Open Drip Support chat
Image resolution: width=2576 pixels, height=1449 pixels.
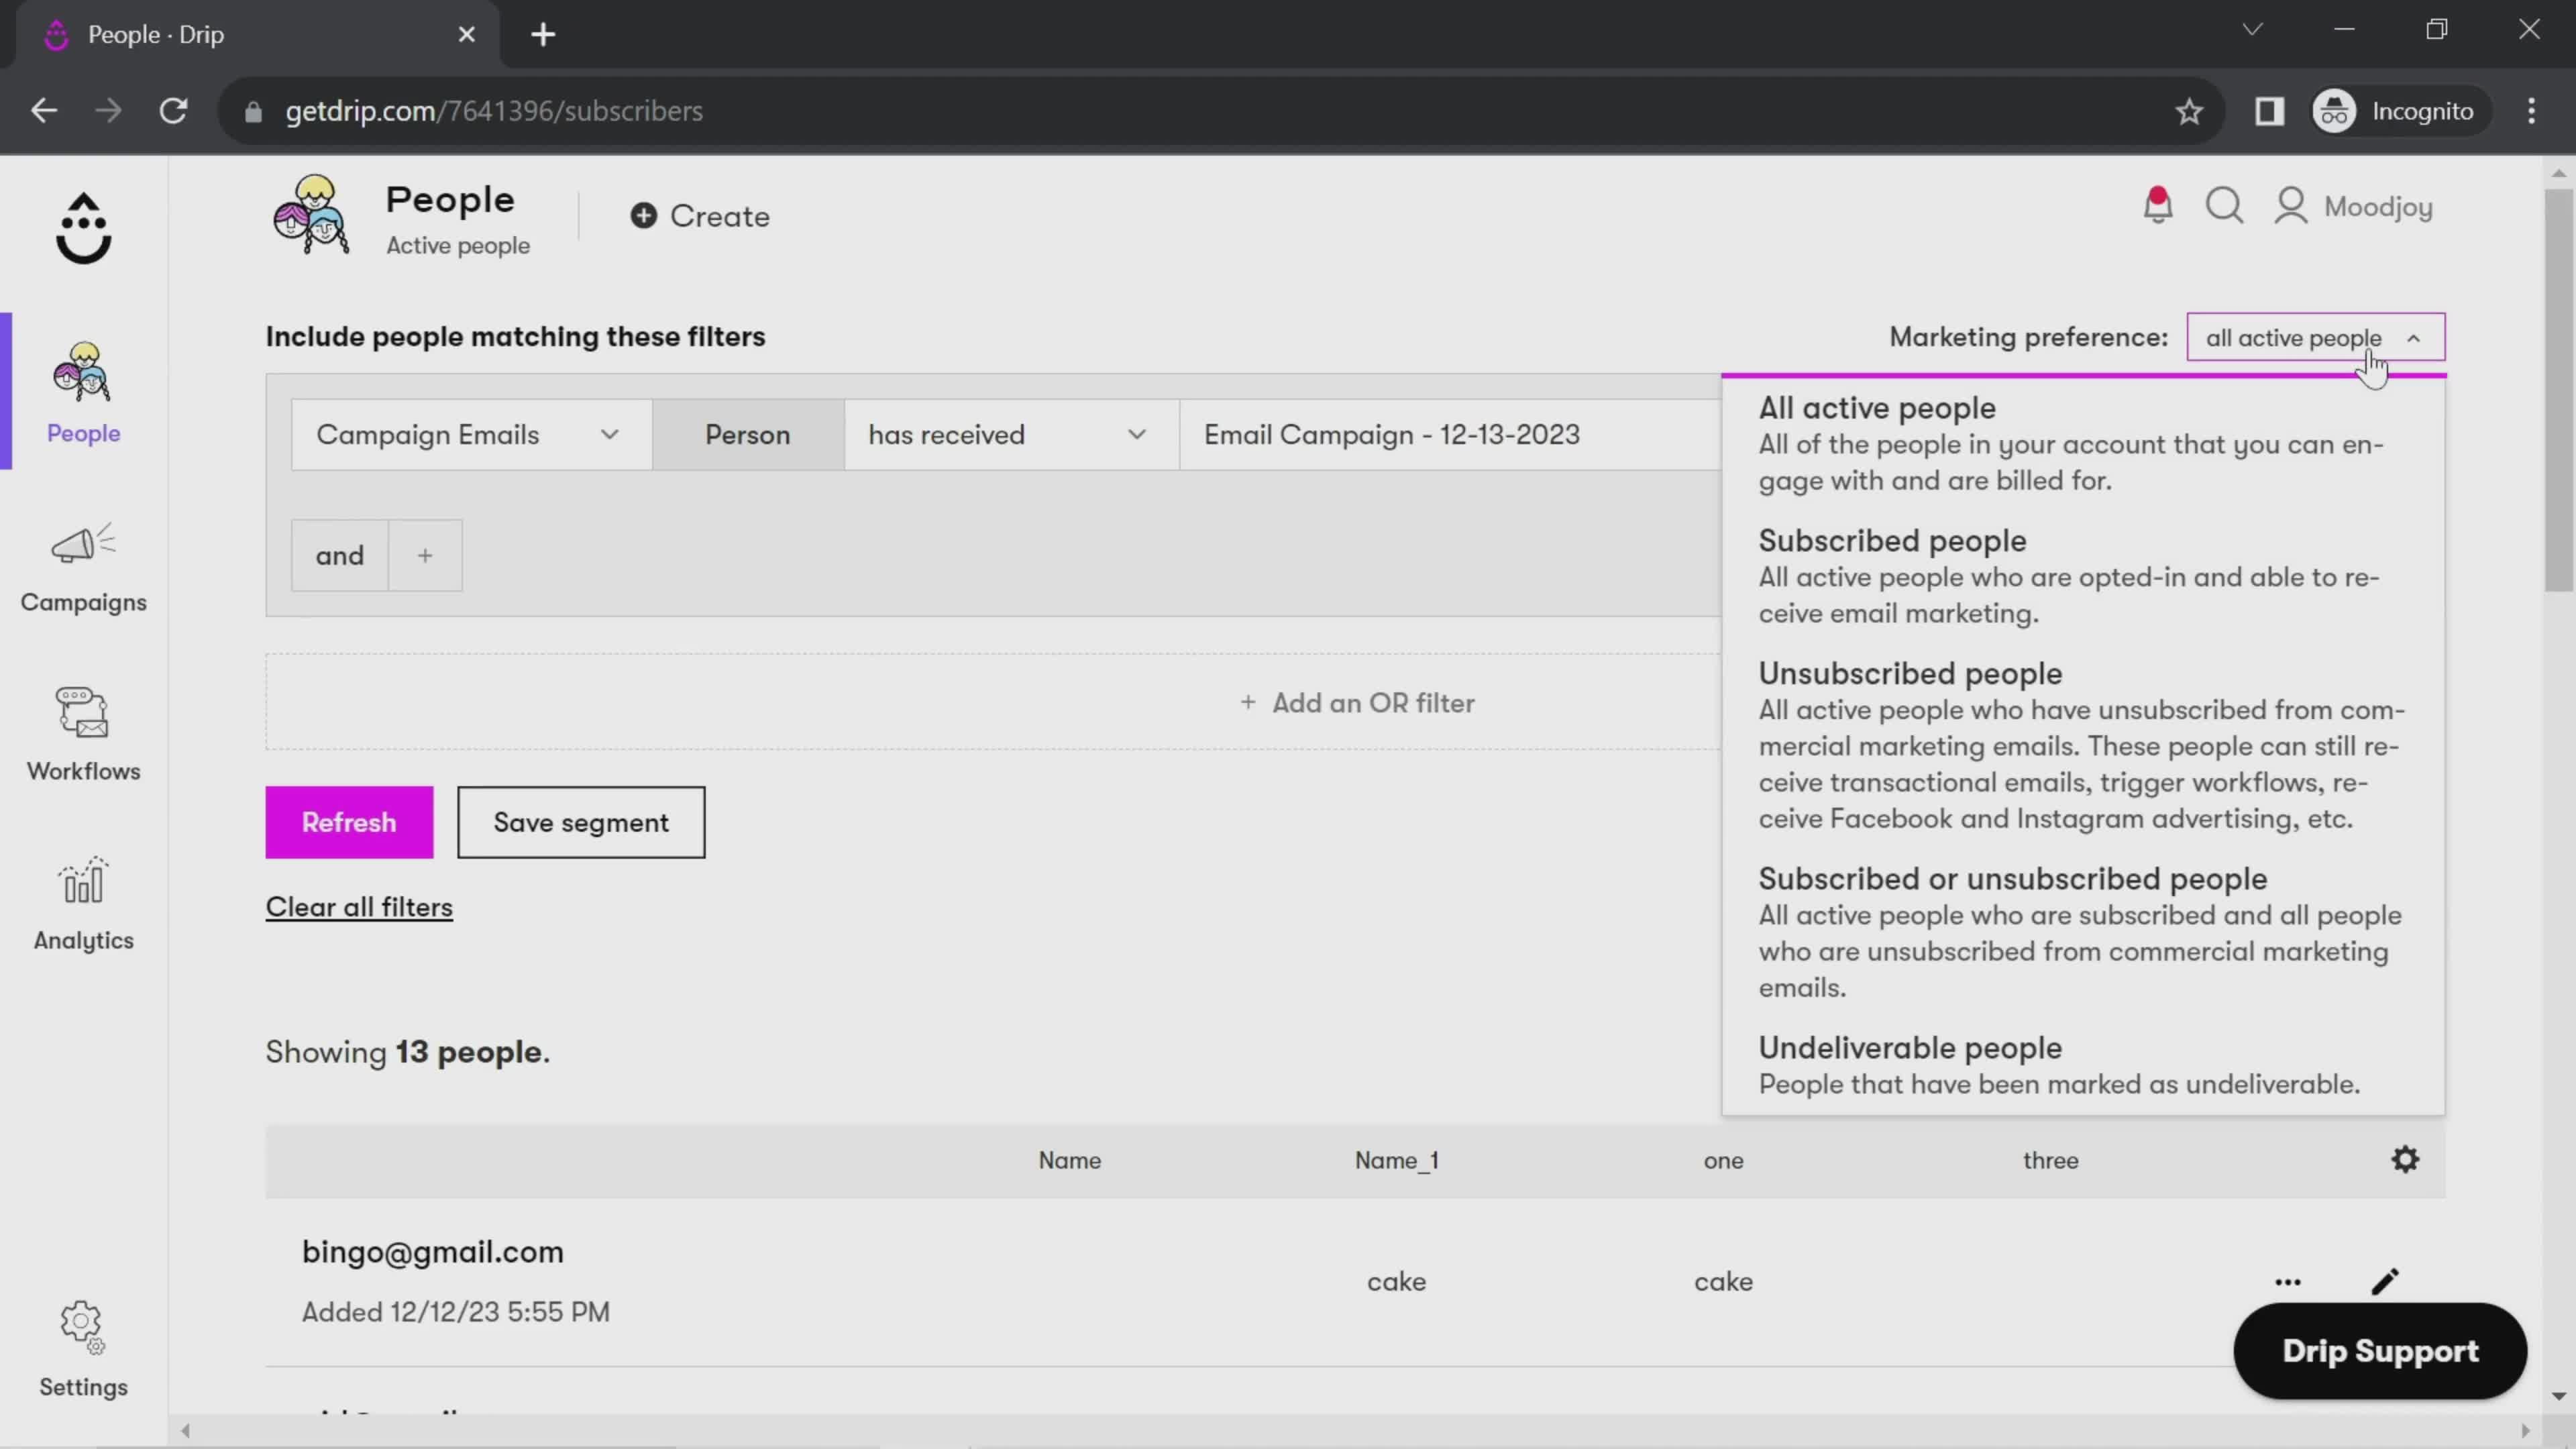[x=2380, y=1351]
